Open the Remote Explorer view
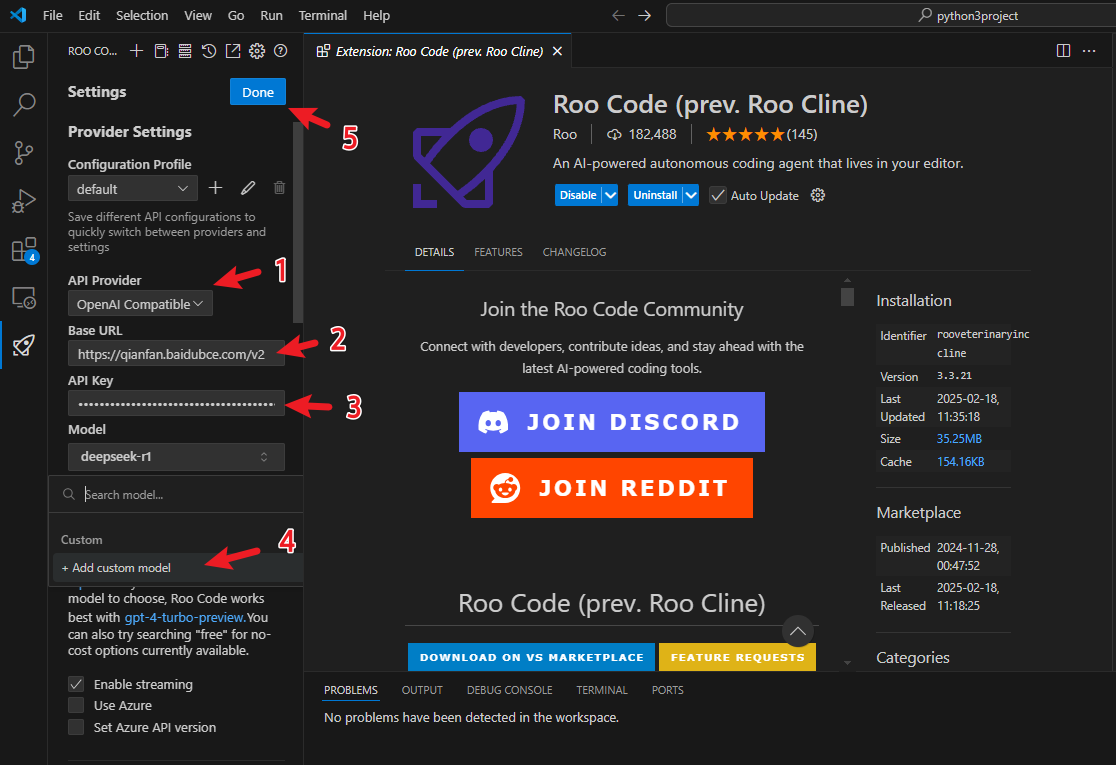 pyautogui.click(x=23, y=297)
